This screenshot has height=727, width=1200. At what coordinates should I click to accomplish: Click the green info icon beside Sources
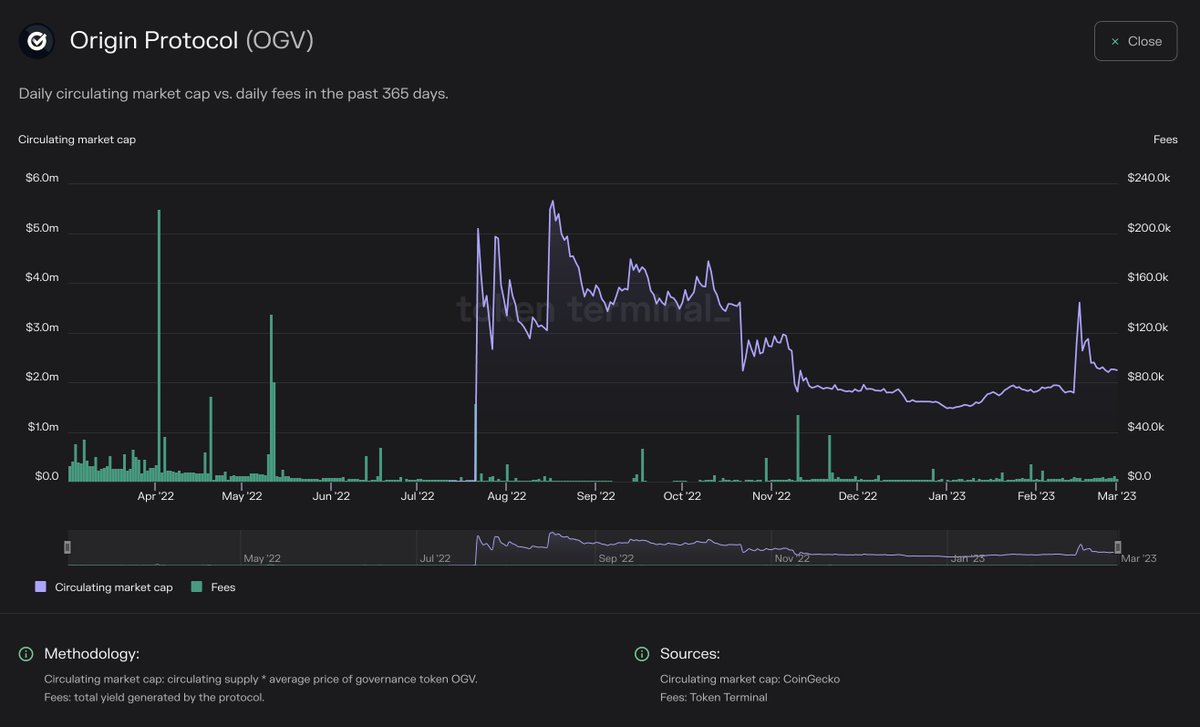641,654
